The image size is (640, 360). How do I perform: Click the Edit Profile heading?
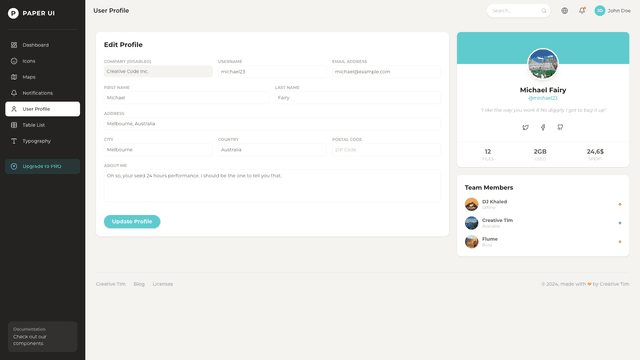(x=123, y=45)
